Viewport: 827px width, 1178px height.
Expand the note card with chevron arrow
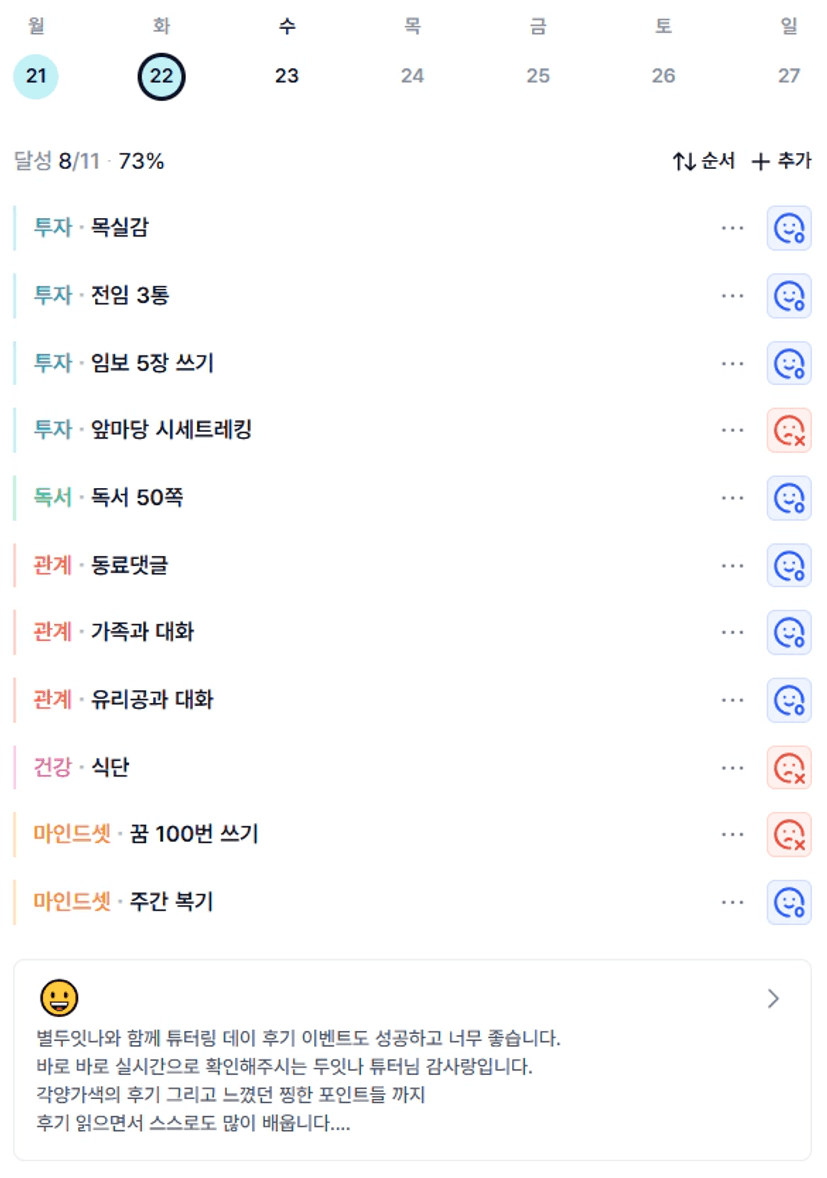point(774,998)
